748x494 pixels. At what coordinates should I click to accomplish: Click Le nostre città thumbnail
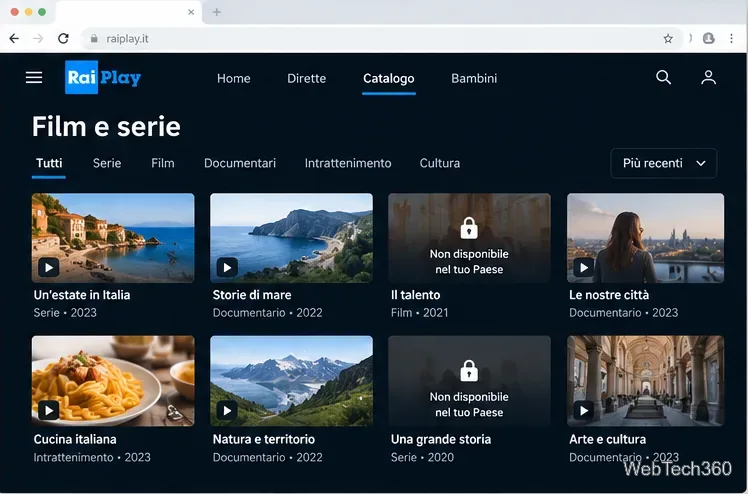pyautogui.click(x=645, y=237)
